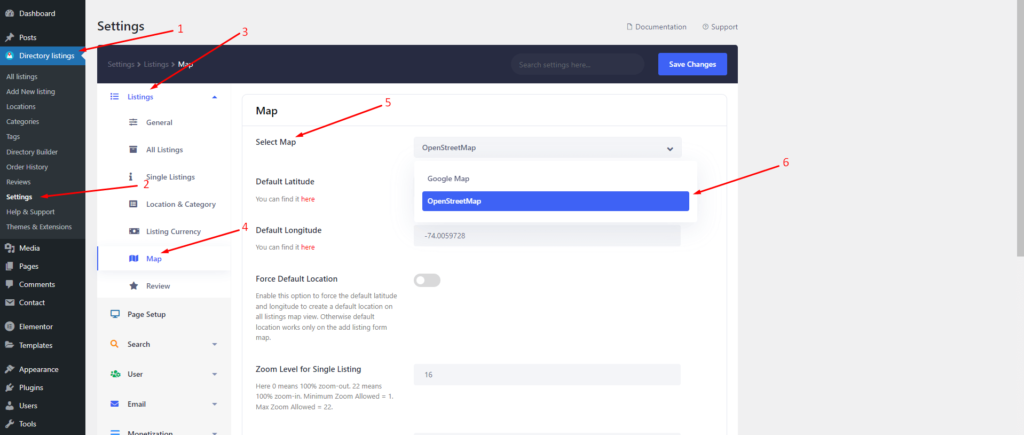
Task: Open Categories submenu item
Action: 22,121
